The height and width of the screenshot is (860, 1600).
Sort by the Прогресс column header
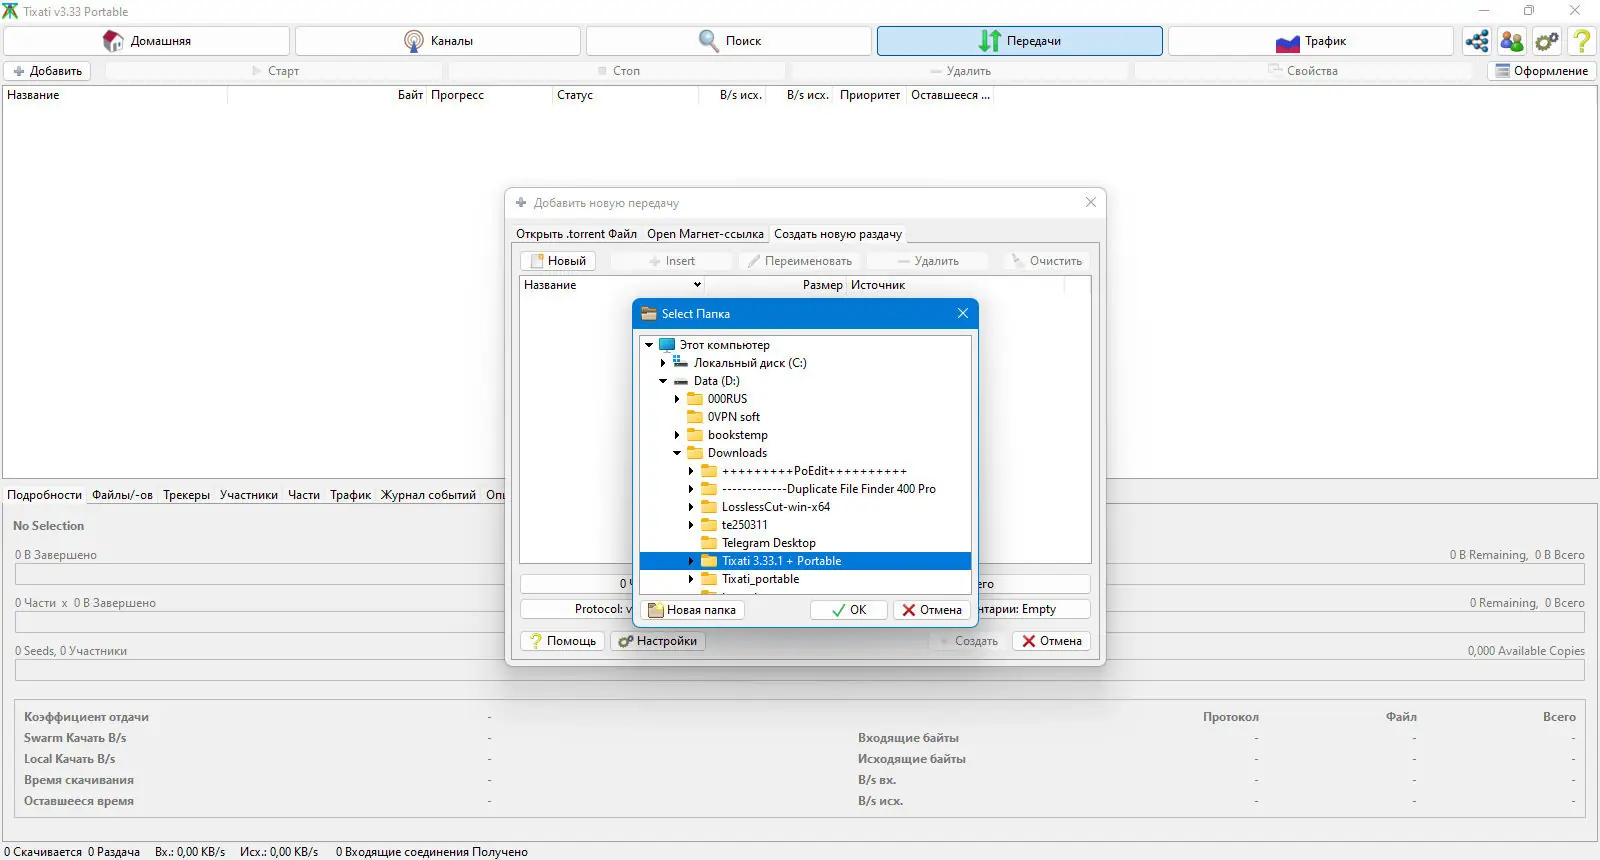click(489, 95)
